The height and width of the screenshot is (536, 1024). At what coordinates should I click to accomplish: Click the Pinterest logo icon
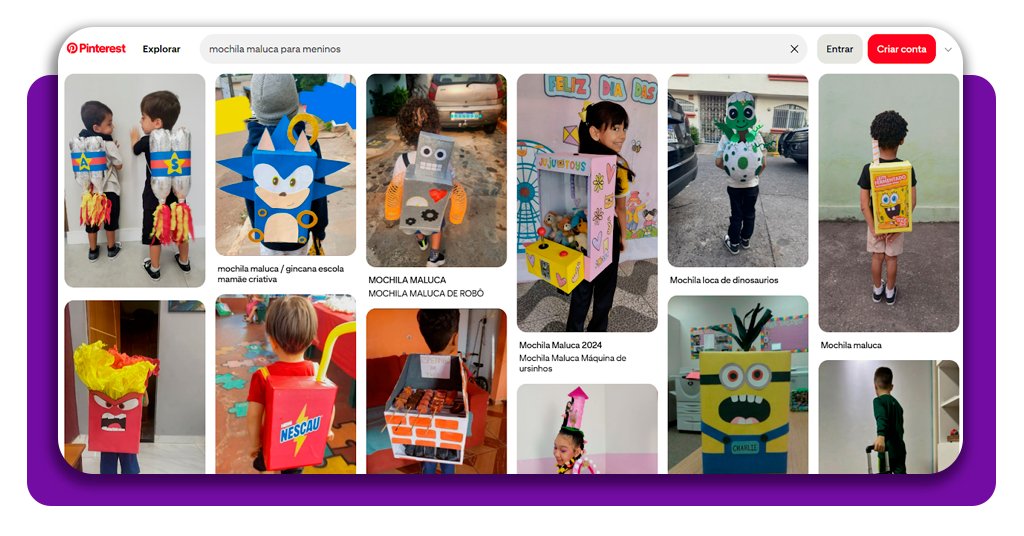coord(72,48)
